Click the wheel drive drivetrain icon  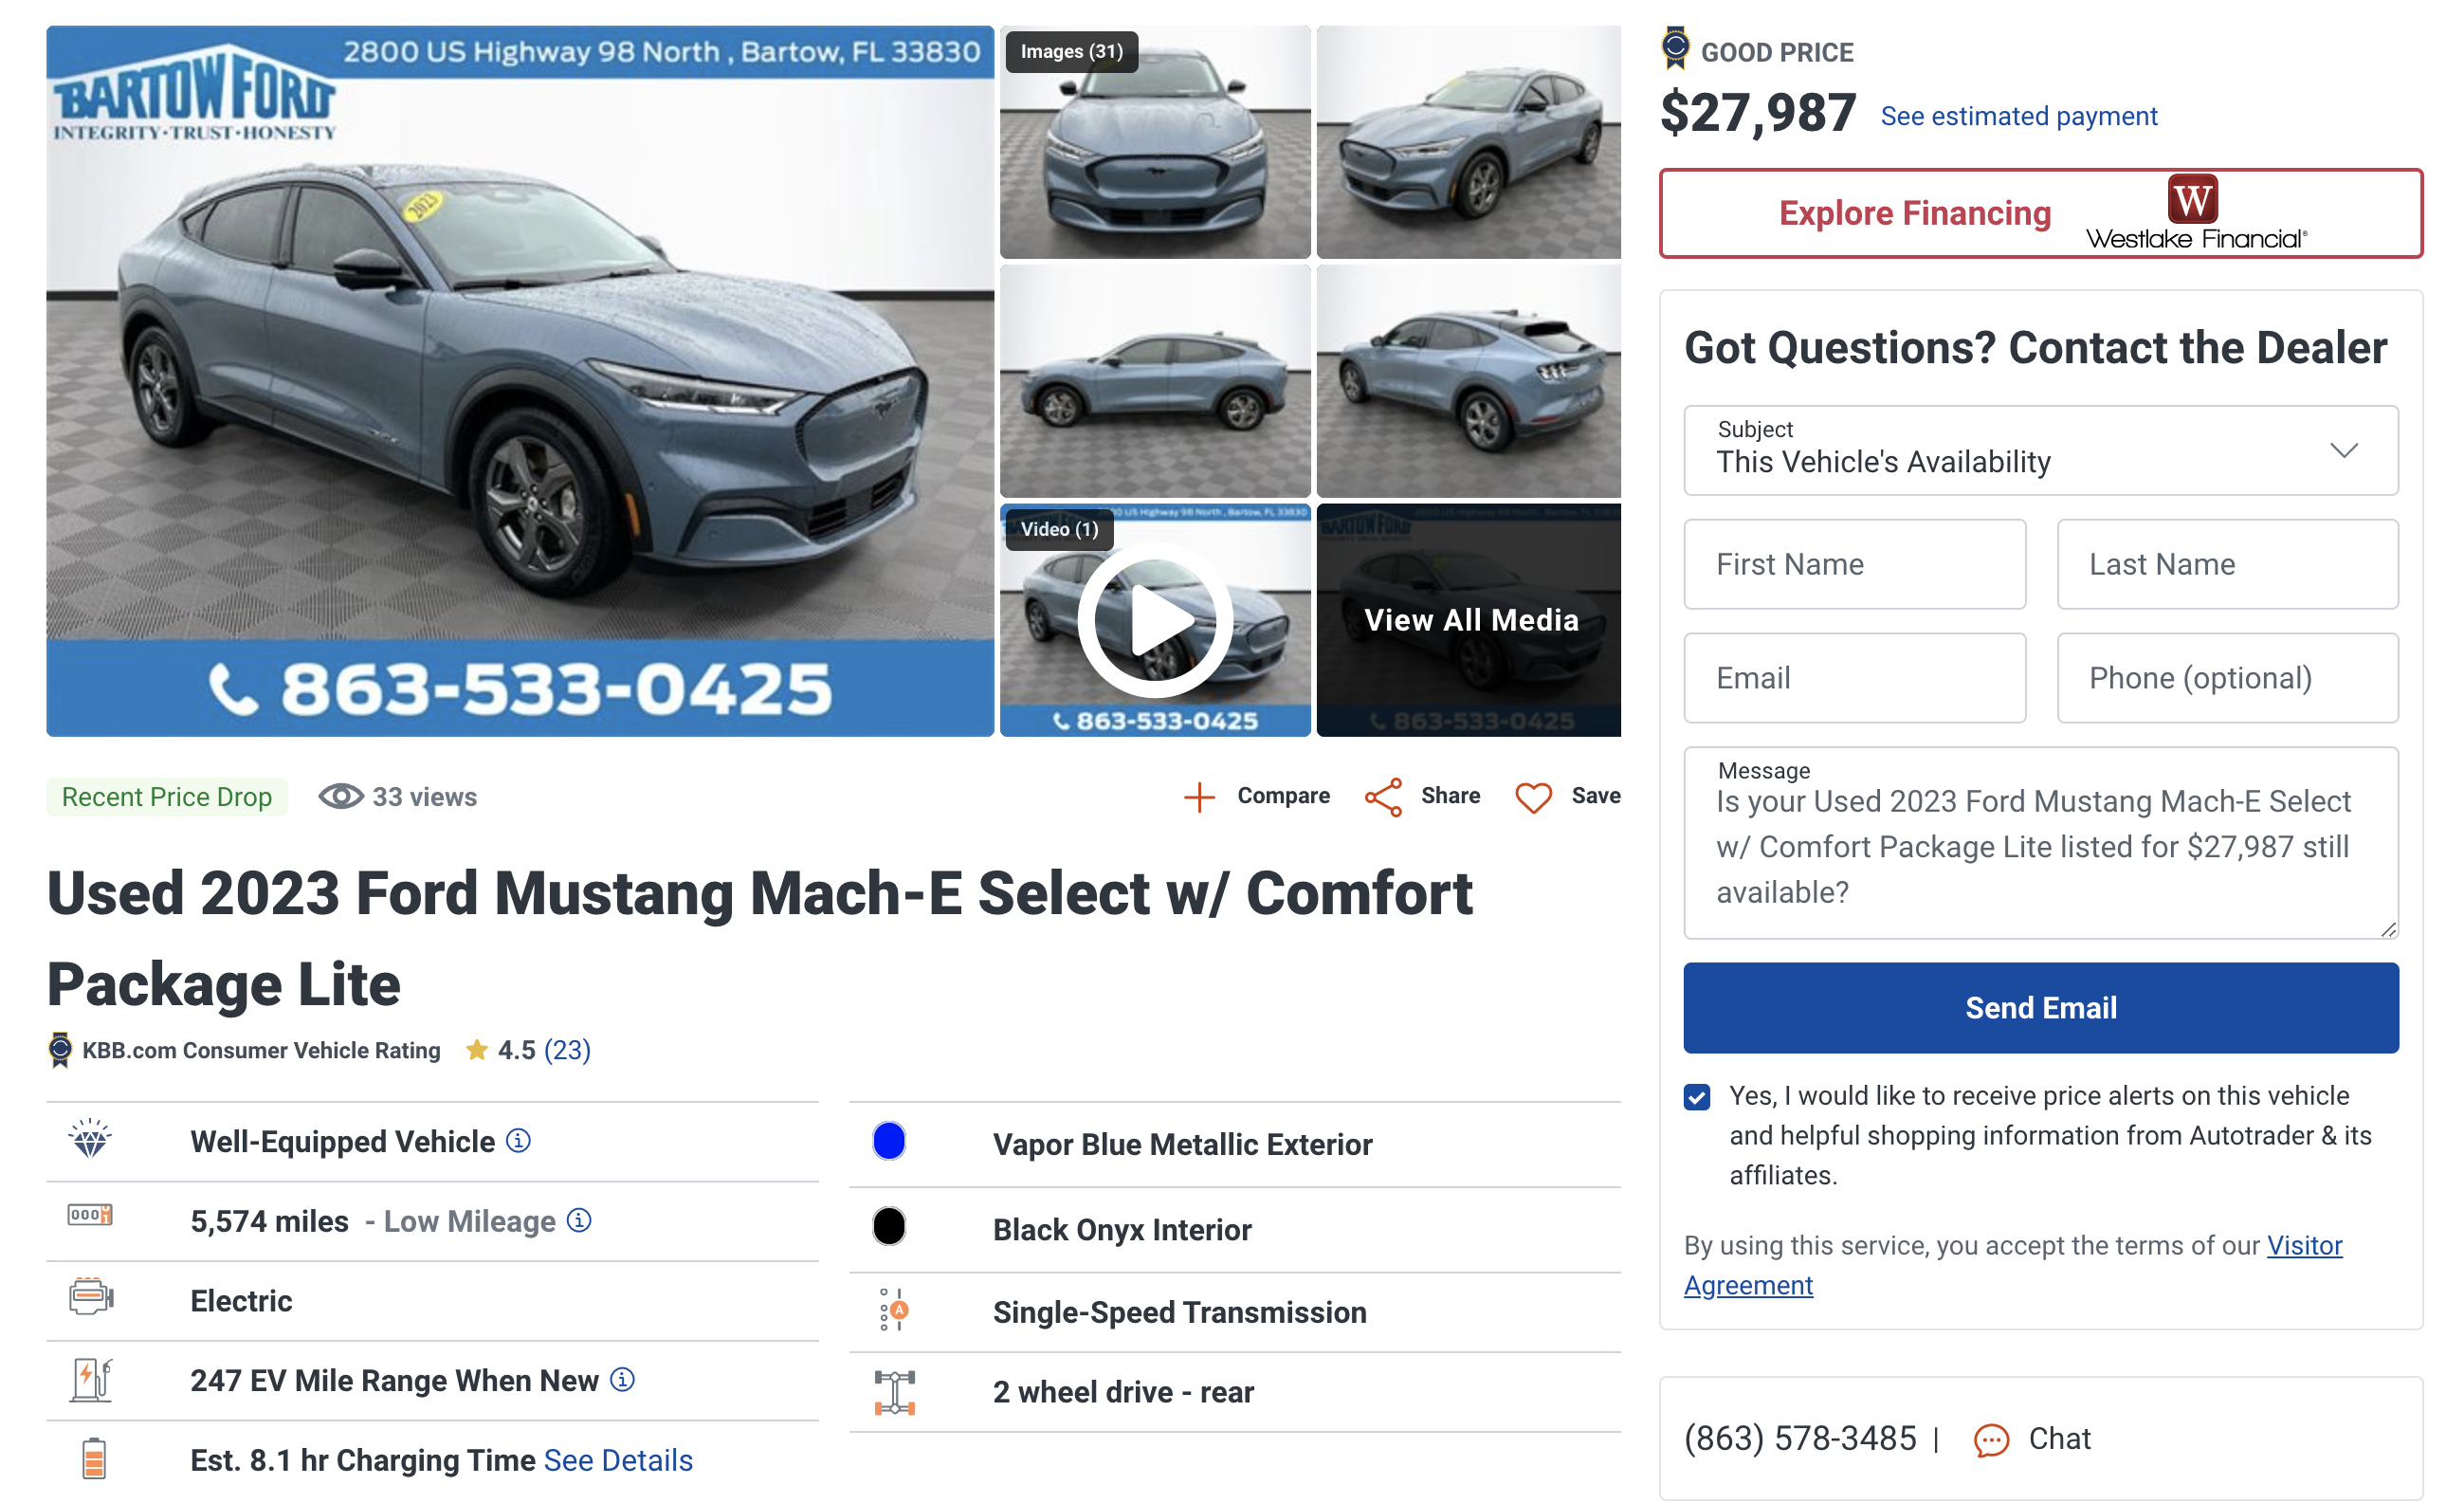pyautogui.click(x=895, y=1392)
